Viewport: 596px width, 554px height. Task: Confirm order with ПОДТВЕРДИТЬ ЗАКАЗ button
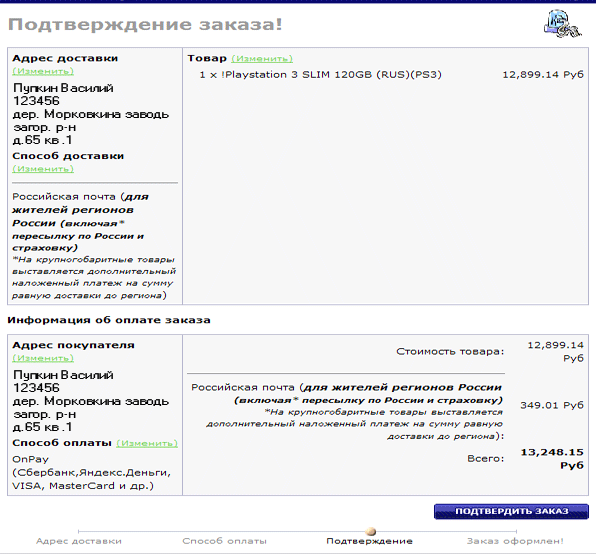coord(511,511)
